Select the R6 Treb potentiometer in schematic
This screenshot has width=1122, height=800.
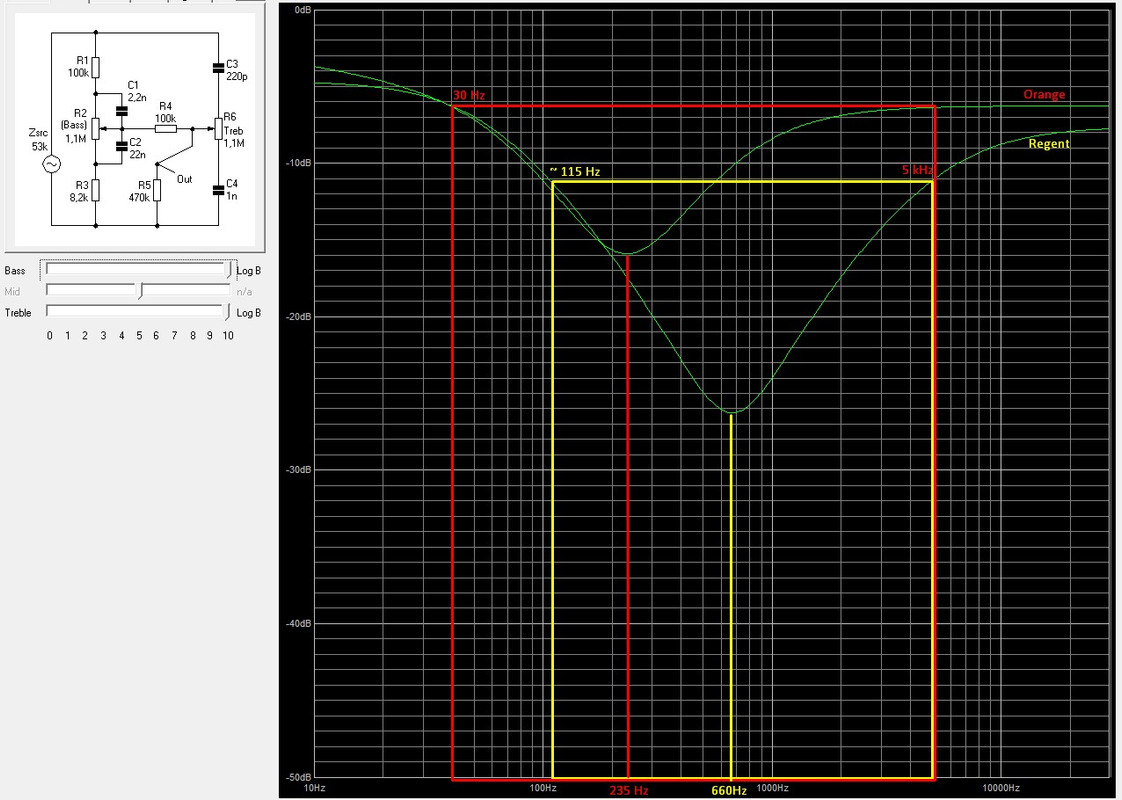tap(218, 129)
